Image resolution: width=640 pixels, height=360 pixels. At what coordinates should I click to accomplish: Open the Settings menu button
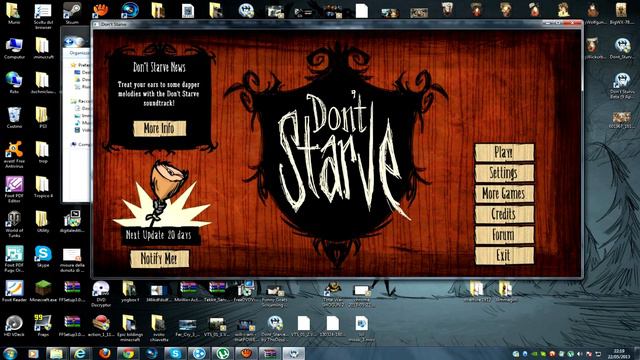tap(504, 173)
